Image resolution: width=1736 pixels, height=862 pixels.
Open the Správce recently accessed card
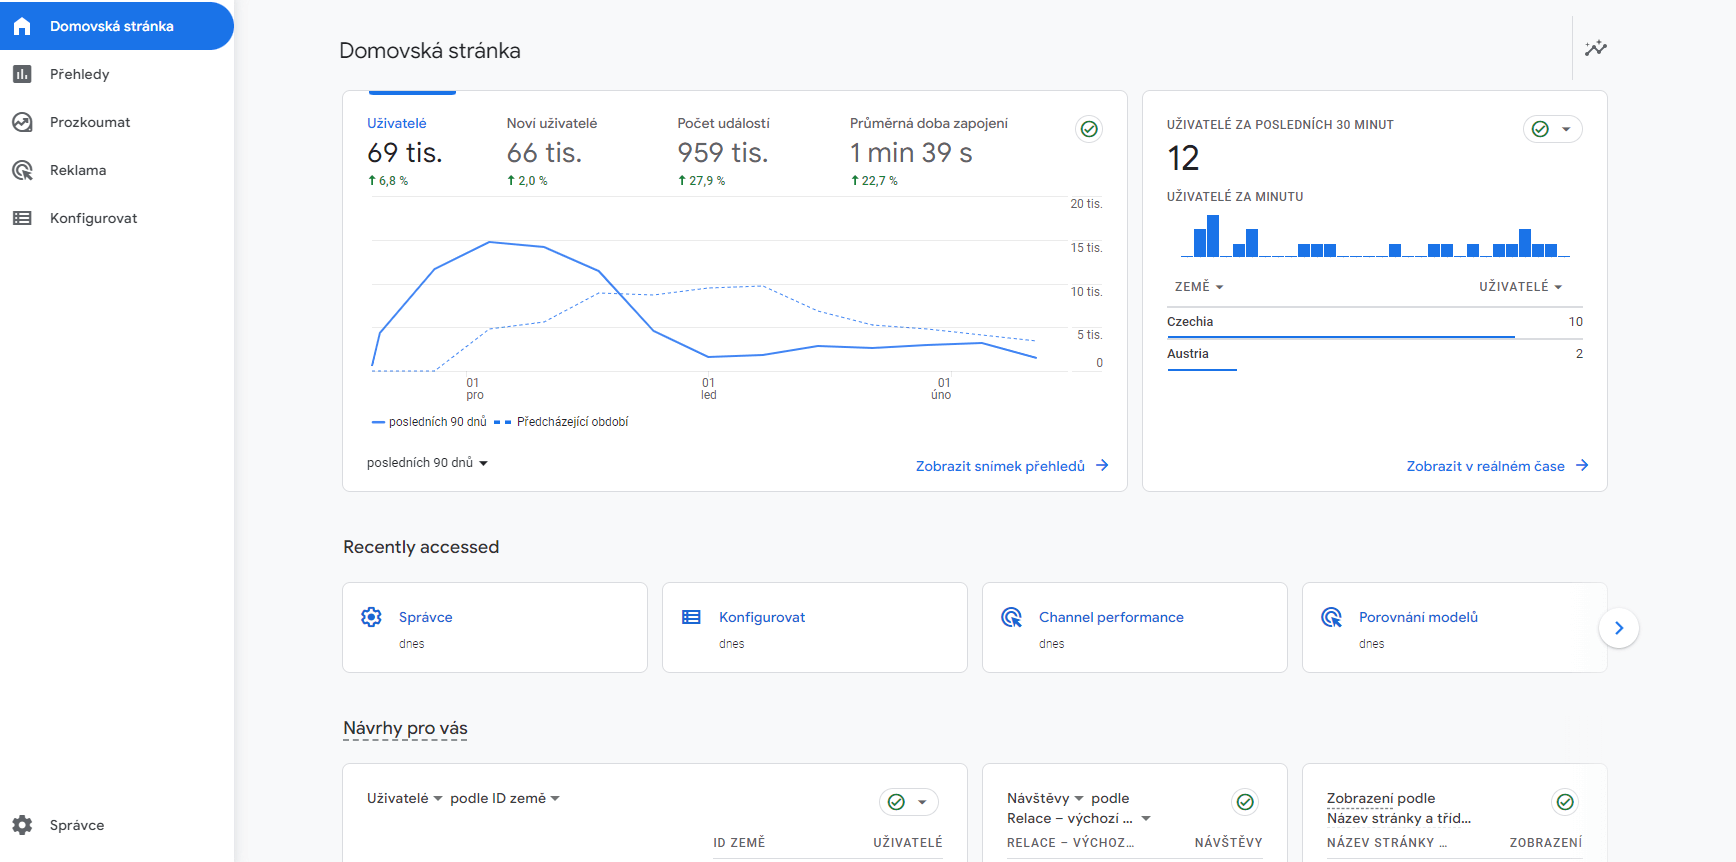pyautogui.click(x=495, y=628)
